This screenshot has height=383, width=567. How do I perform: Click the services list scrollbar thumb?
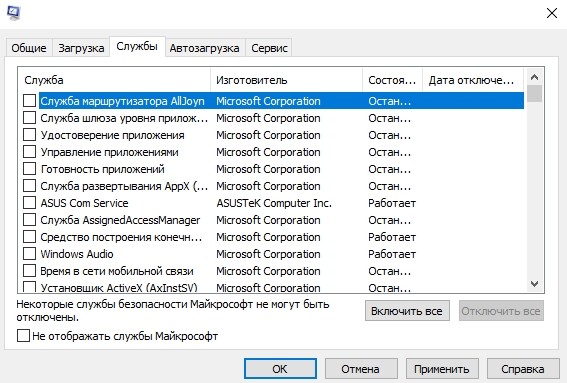534,93
